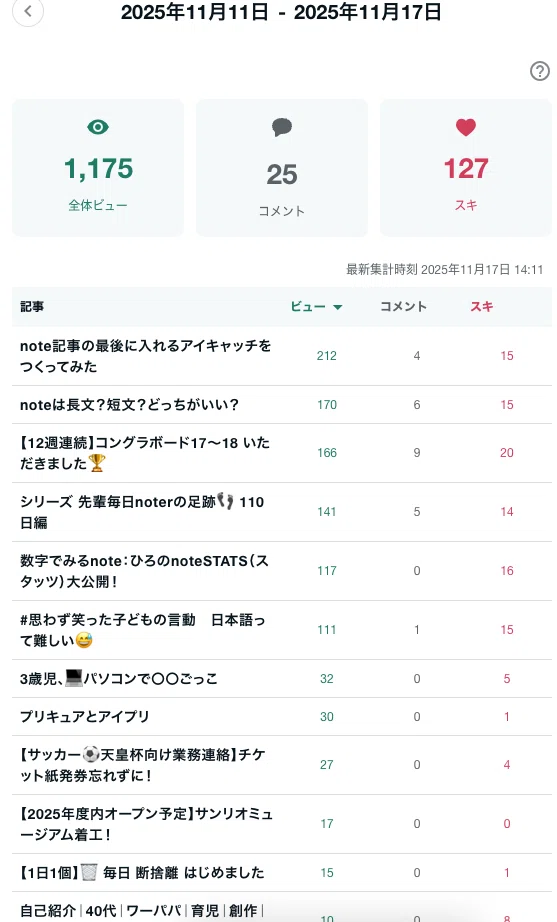Click the date range 2025年11月11日 - 11月17日 heading
Image resolution: width=557 pixels, height=922 pixels.
point(281,12)
